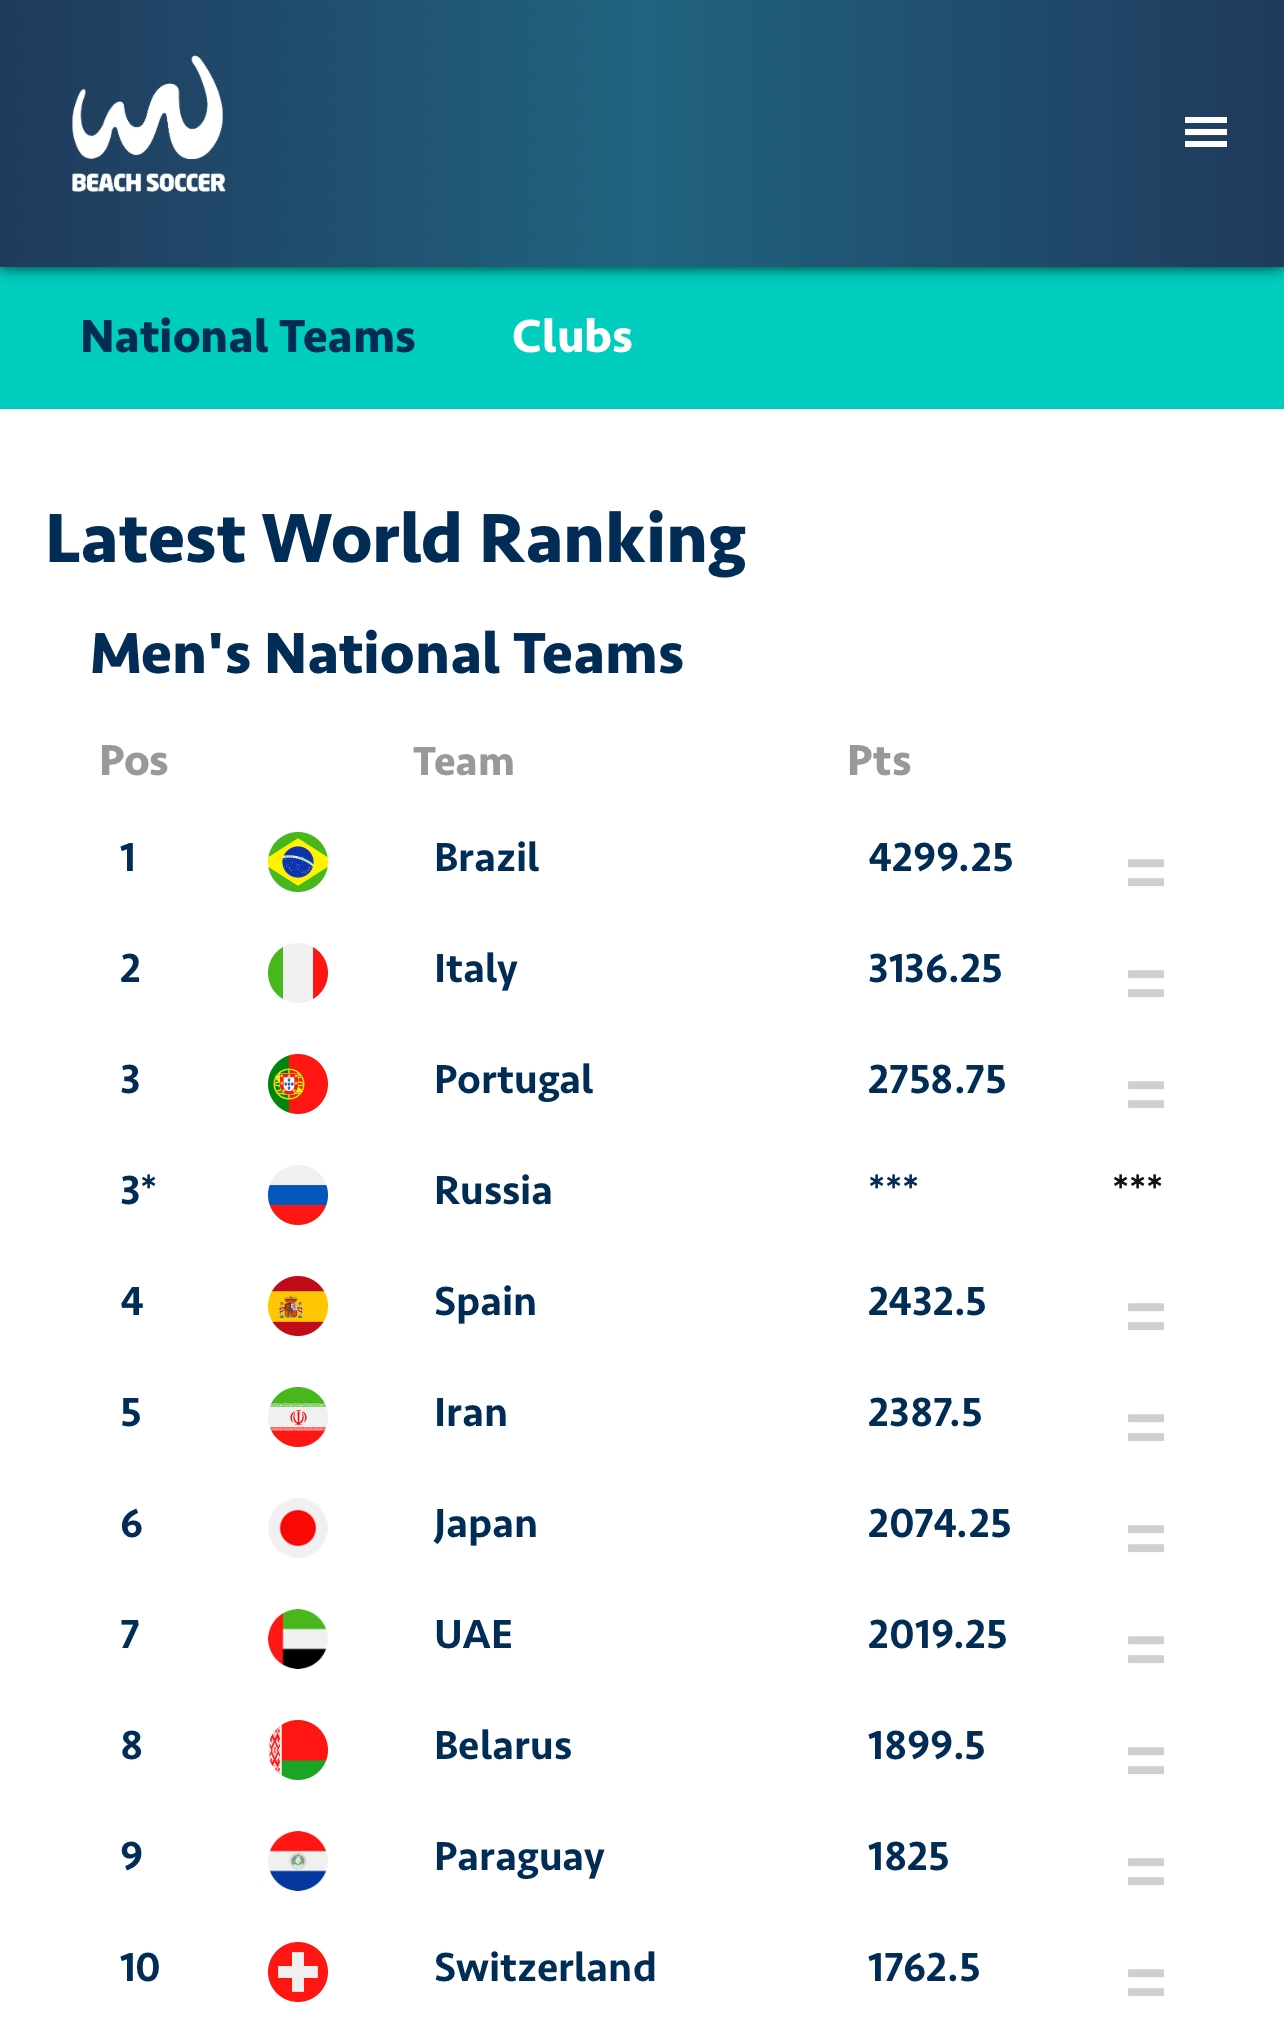Open the Paraguay team link
Image resolution: width=1284 pixels, height=2028 pixels.
click(x=519, y=1857)
